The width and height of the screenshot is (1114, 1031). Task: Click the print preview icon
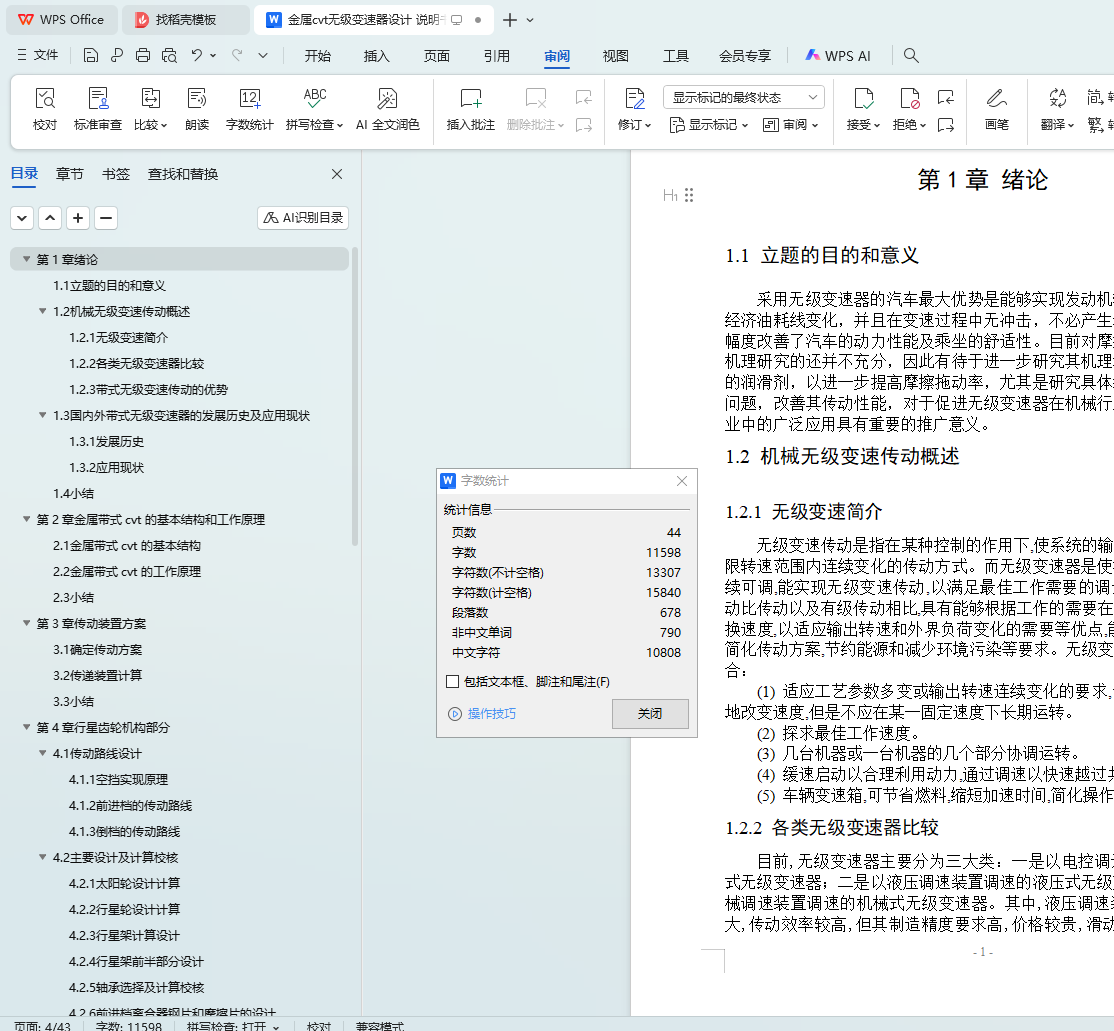click(x=169, y=55)
